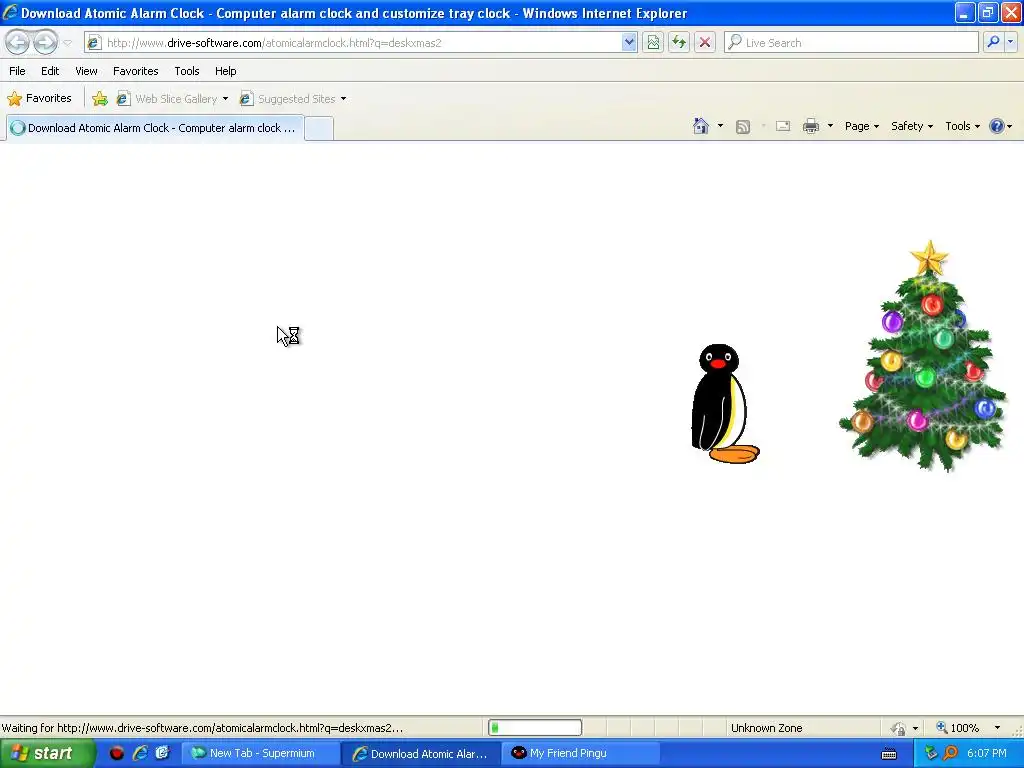Open the File menu
This screenshot has width=1024, height=768.
click(x=17, y=71)
